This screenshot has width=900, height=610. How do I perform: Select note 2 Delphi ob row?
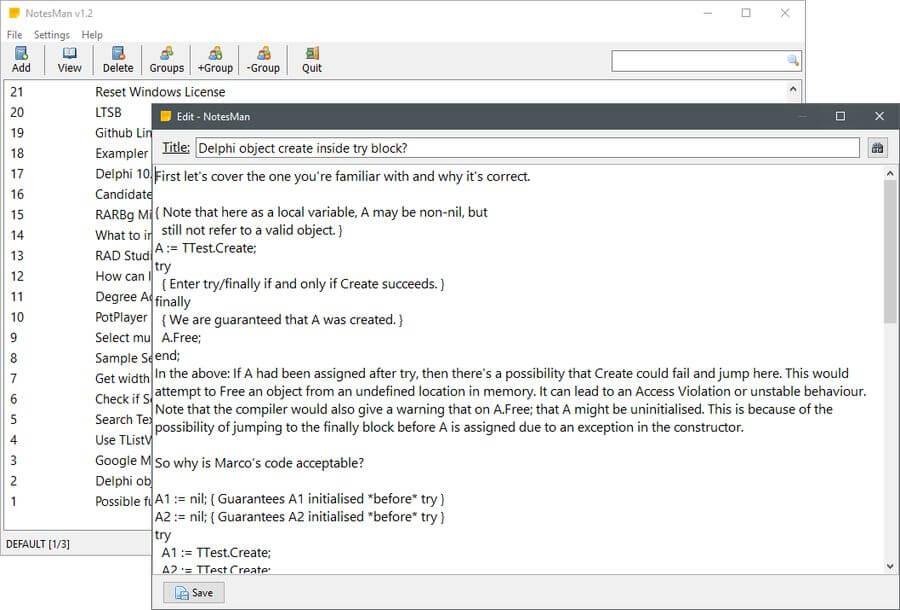[x=79, y=481]
